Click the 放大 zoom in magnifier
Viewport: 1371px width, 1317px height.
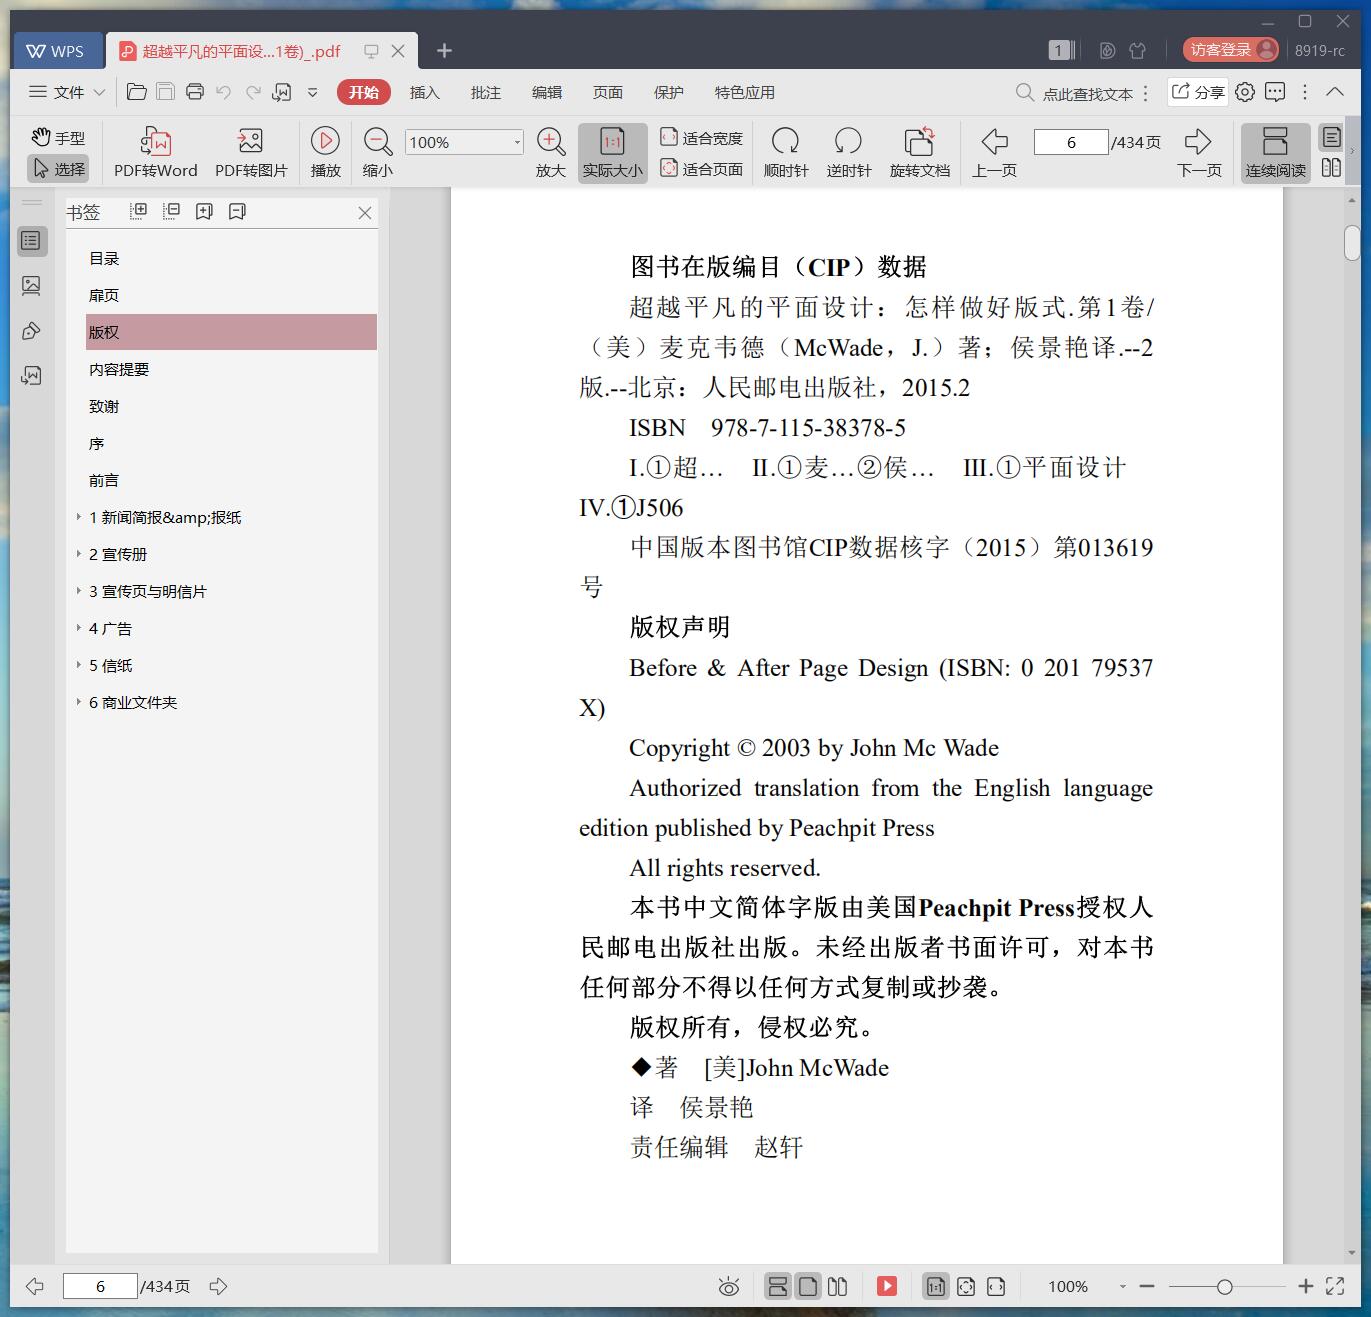point(551,141)
